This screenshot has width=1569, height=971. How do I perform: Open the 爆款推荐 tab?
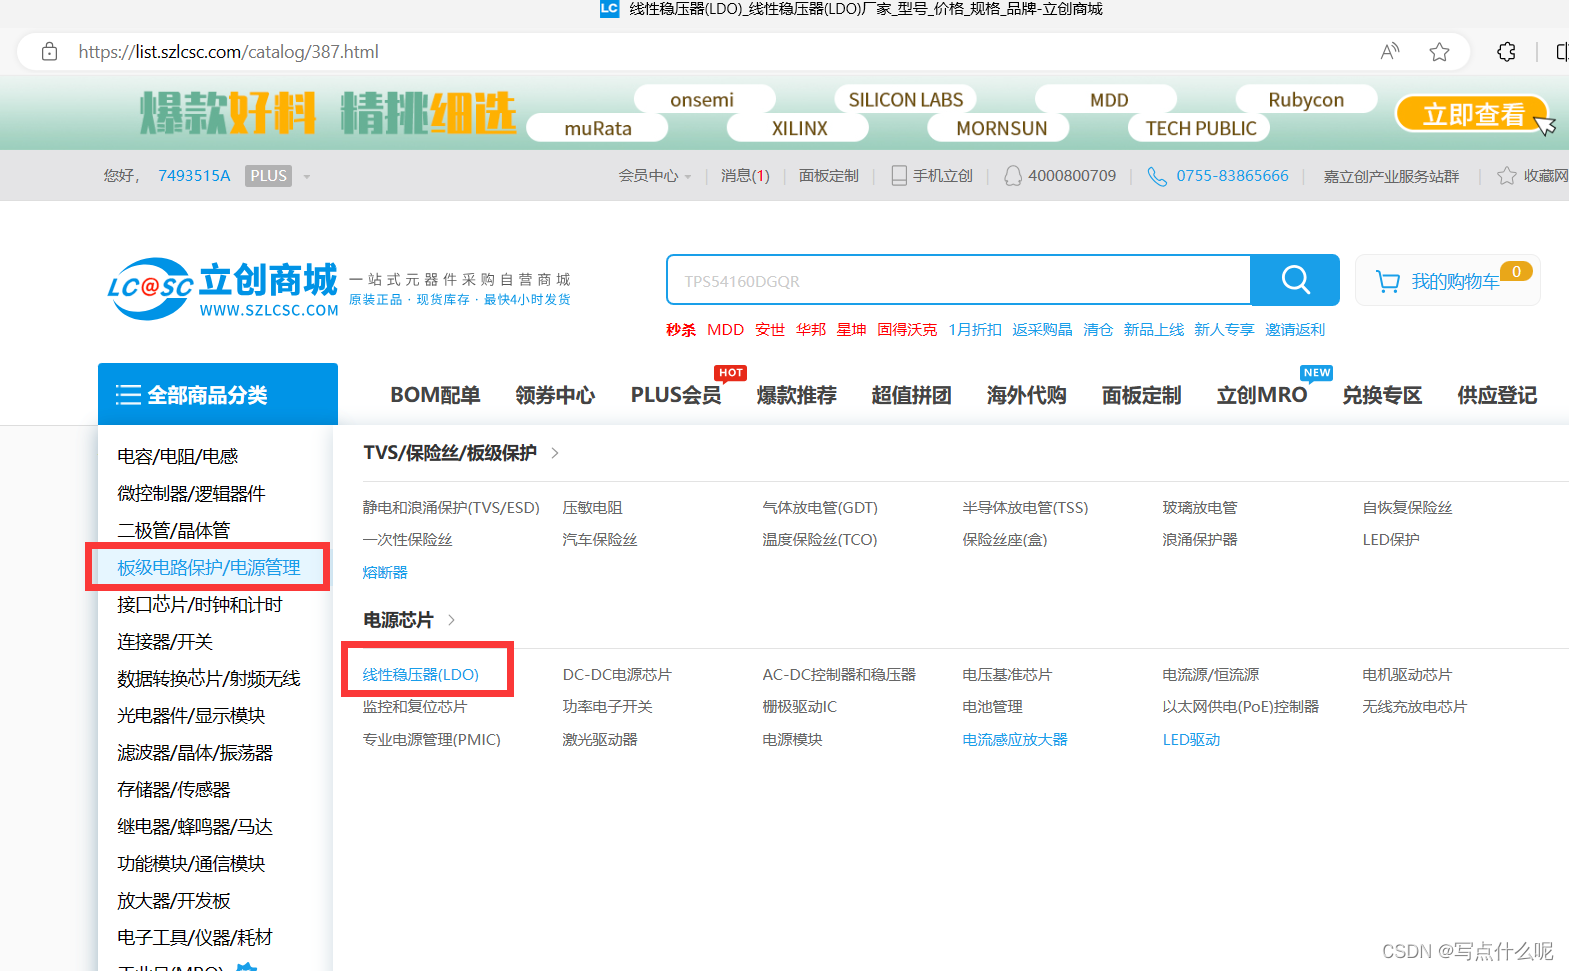pos(796,395)
